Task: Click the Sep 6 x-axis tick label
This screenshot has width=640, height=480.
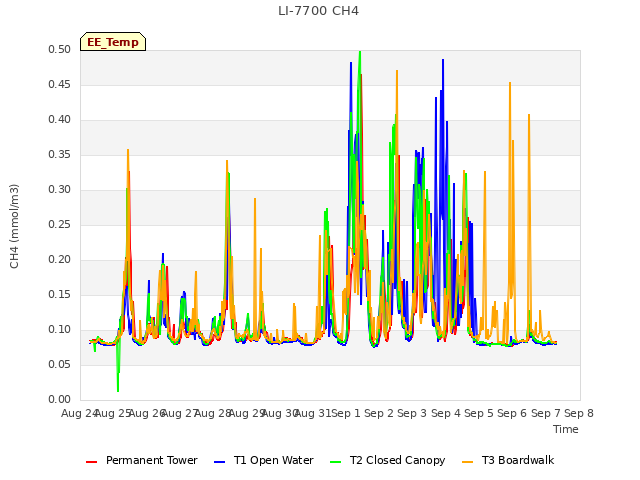Action: coord(512,413)
